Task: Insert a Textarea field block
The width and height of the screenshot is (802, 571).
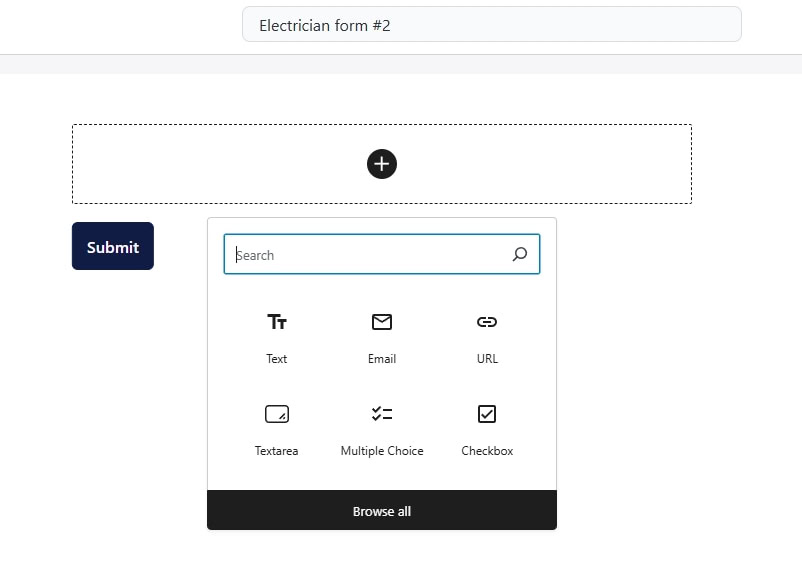Action: tap(277, 430)
